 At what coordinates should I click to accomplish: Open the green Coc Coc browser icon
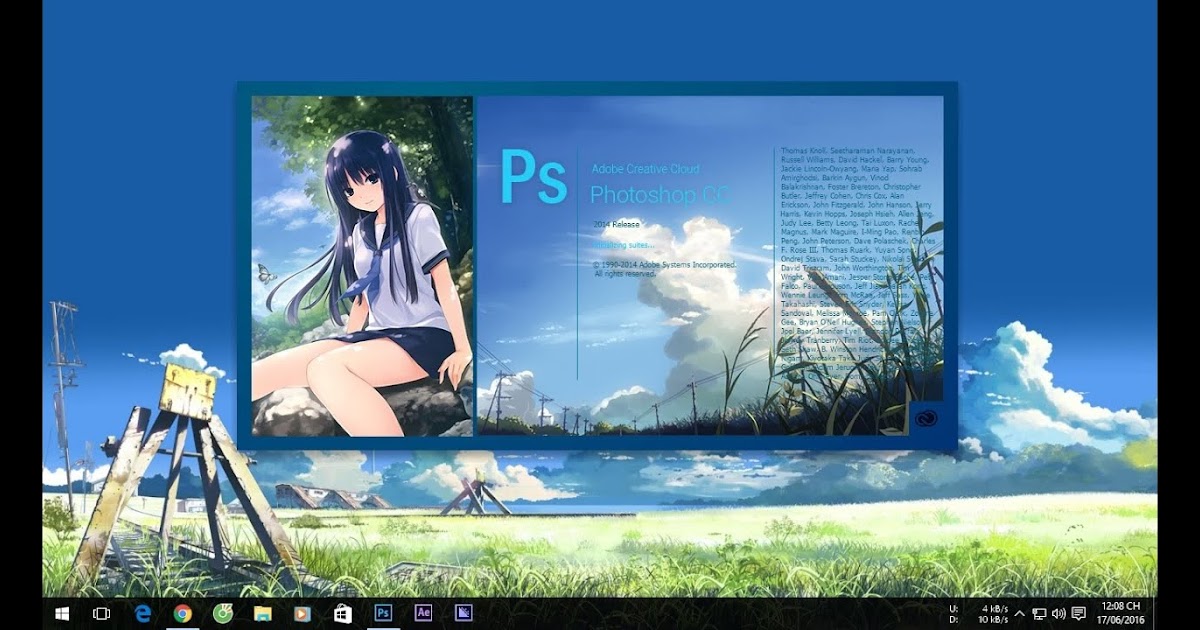click(223, 613)
